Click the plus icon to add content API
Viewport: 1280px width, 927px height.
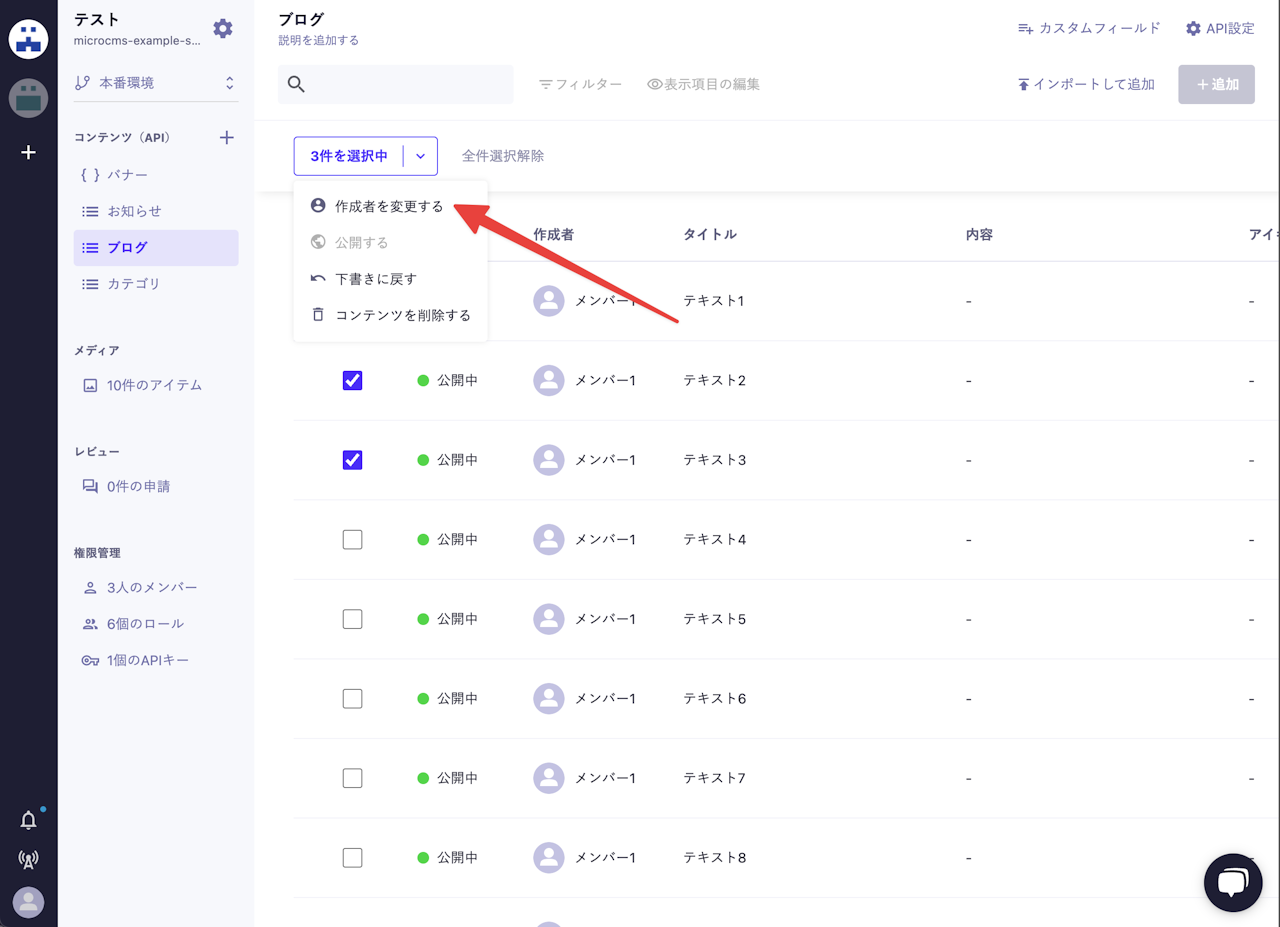click(226, 138)
